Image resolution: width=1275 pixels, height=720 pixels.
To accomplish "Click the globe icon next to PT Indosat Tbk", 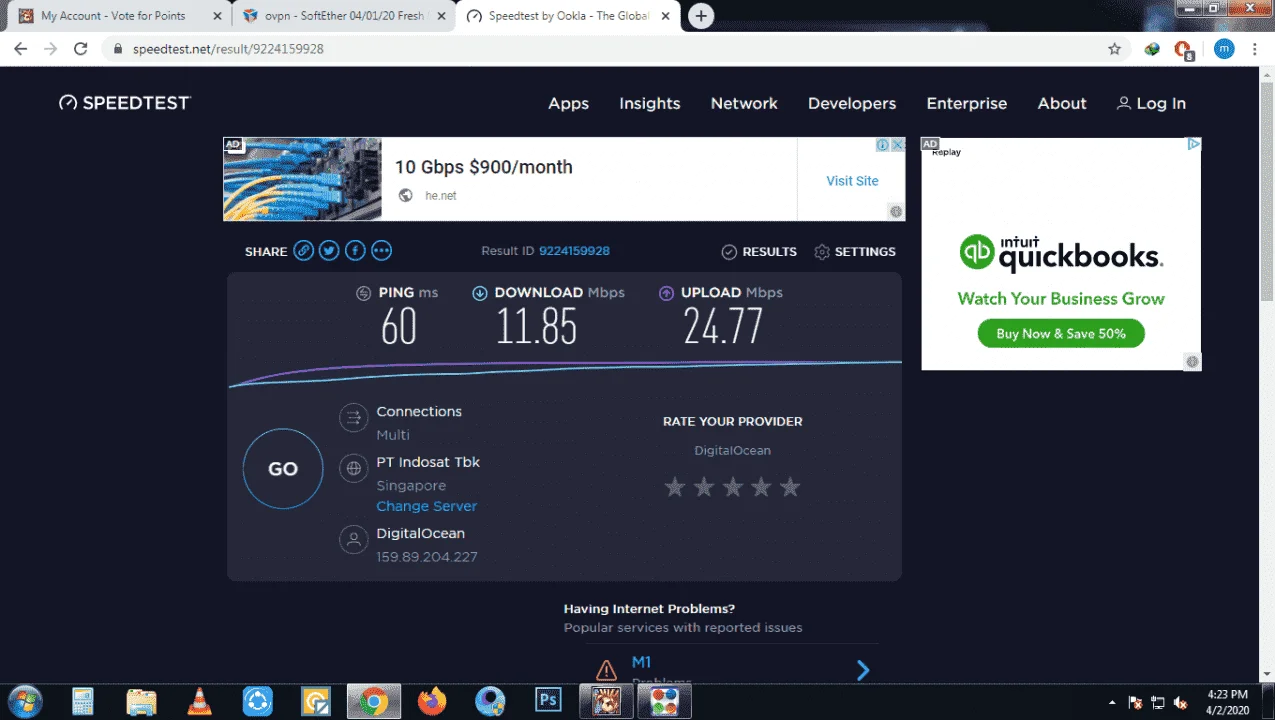I will pos(353,468).
